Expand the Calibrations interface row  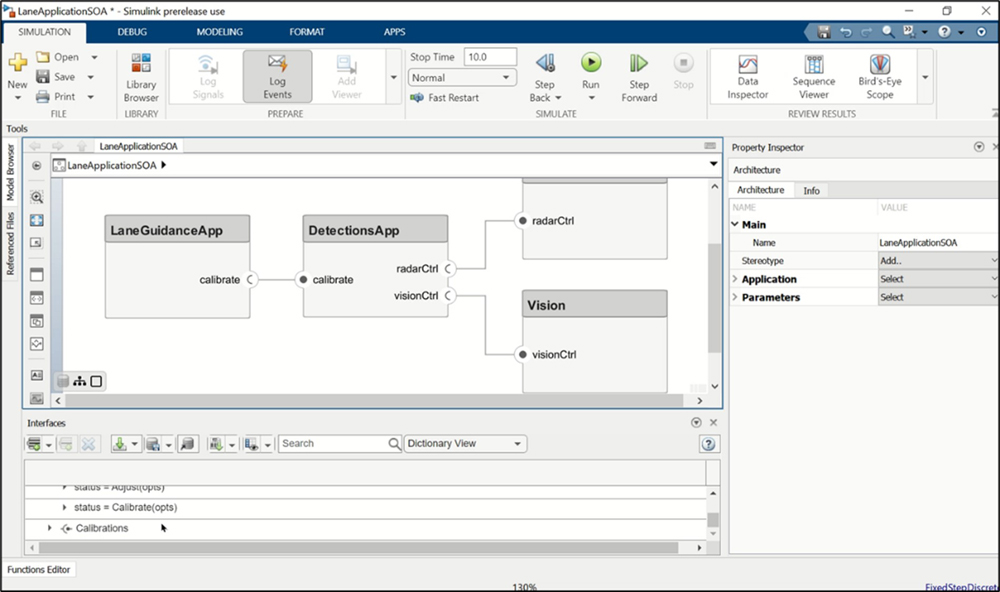click(50, 528)
